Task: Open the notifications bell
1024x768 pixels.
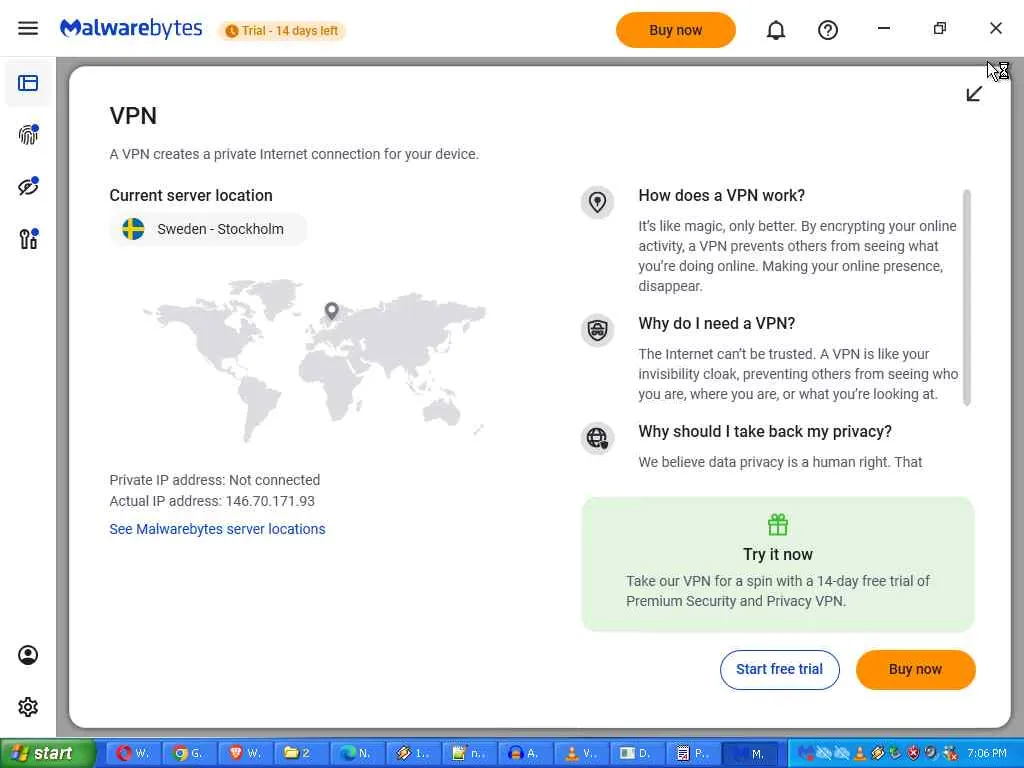Action: tap(776, 30)
